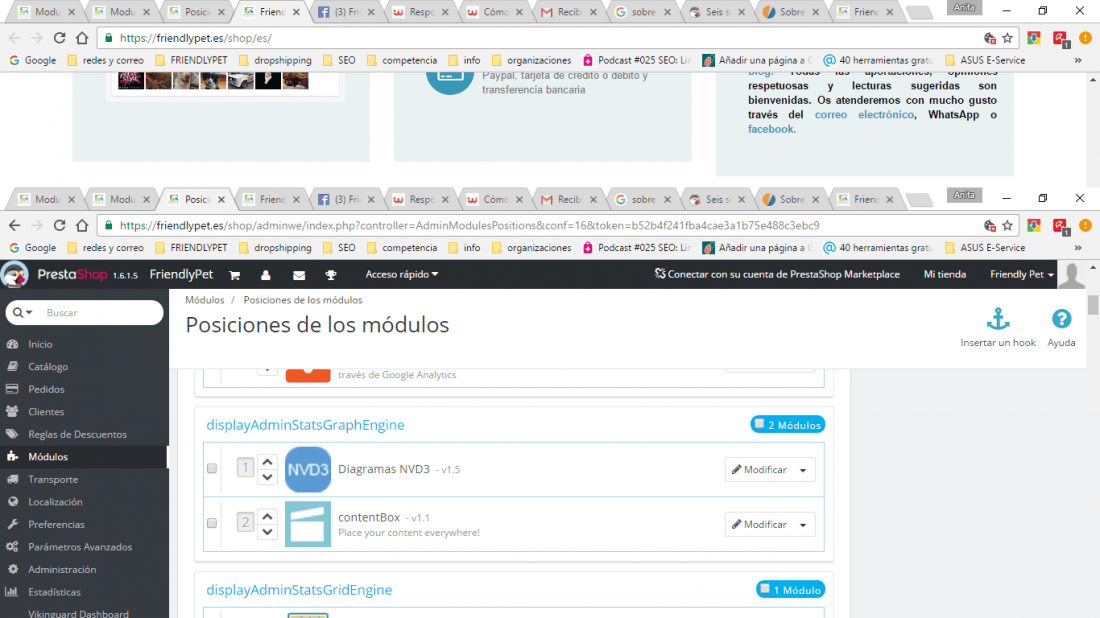This screenshot has height=618, width=1100.
Task: Expand Modificar dropdown arrow for contentBox
Action: [803, 525]
